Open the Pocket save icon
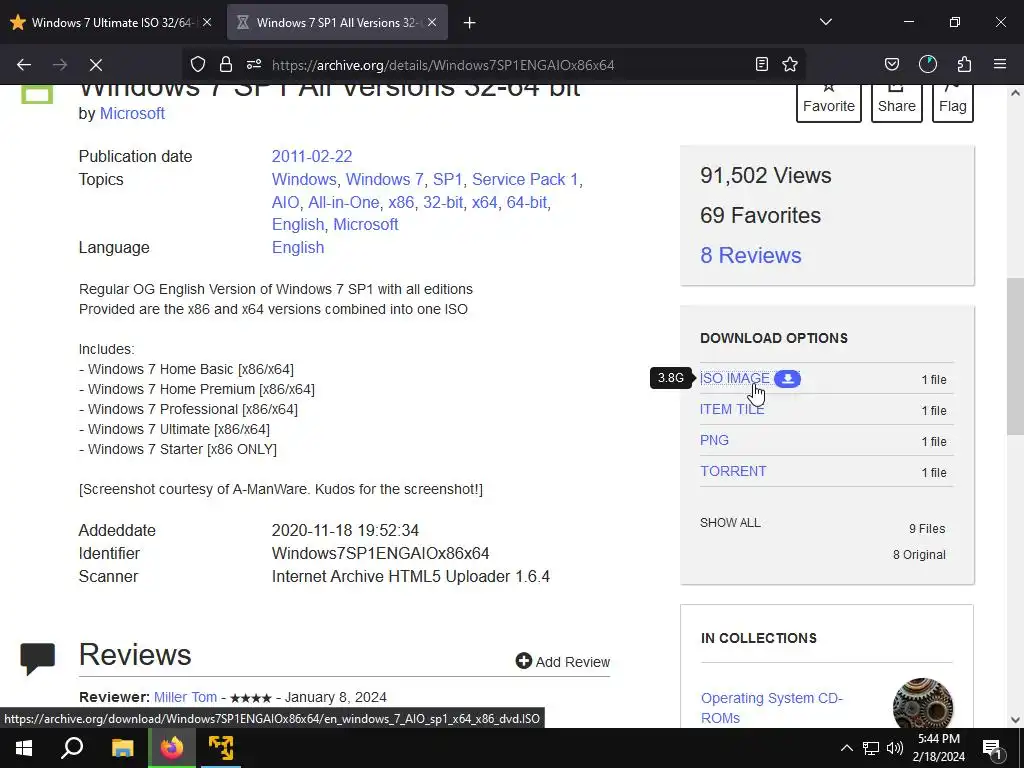This screenshot has height=768, width=1024. (891, 64)
